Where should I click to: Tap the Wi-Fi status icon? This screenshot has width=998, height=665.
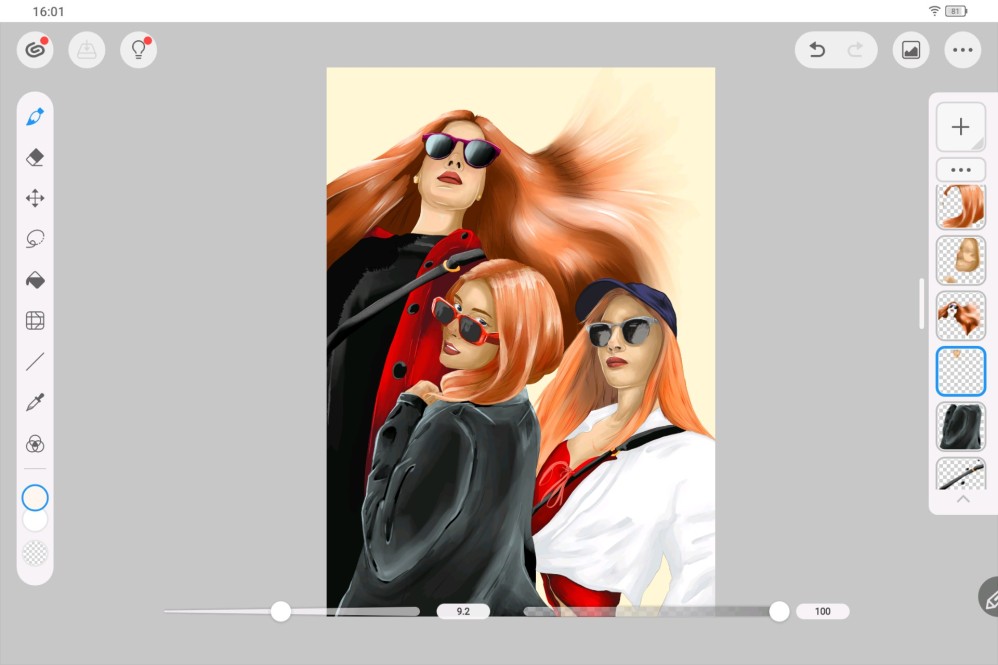pyautogui.click(x=934, y=11)
